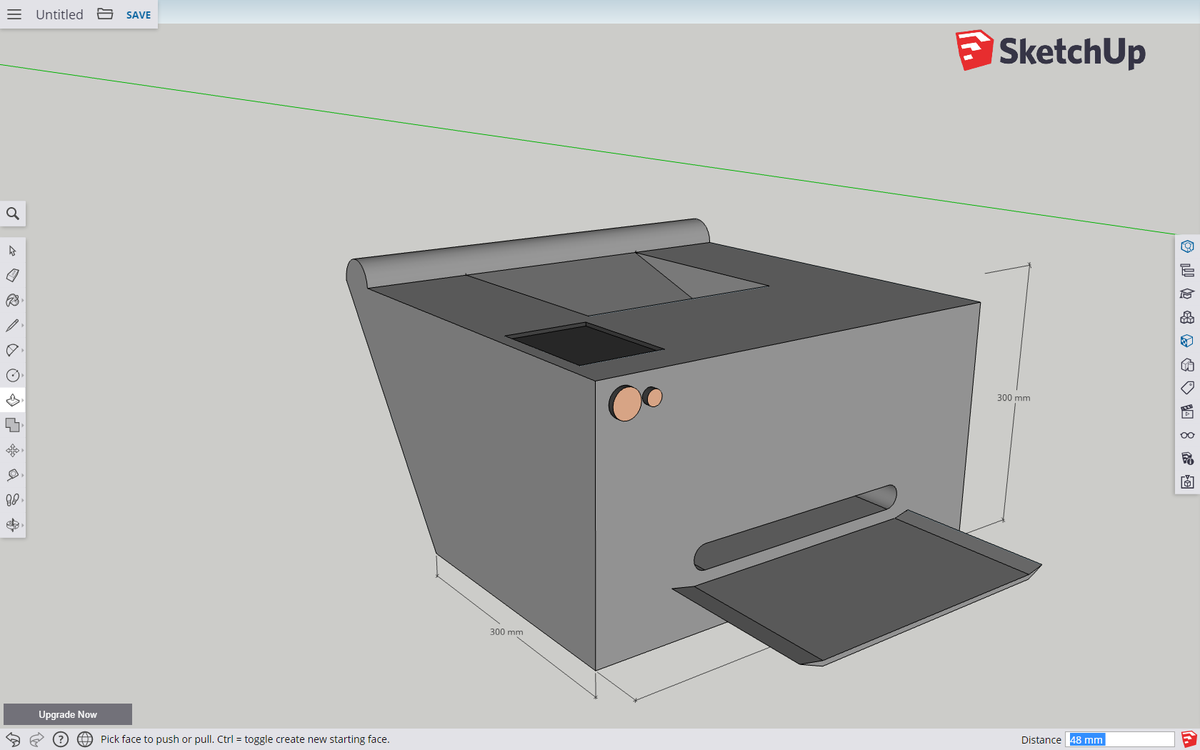Image resolution: width=1200 pixels, height=750 pixels.
Task: Select the Tape Measure tool
Action: pos(13,475)
